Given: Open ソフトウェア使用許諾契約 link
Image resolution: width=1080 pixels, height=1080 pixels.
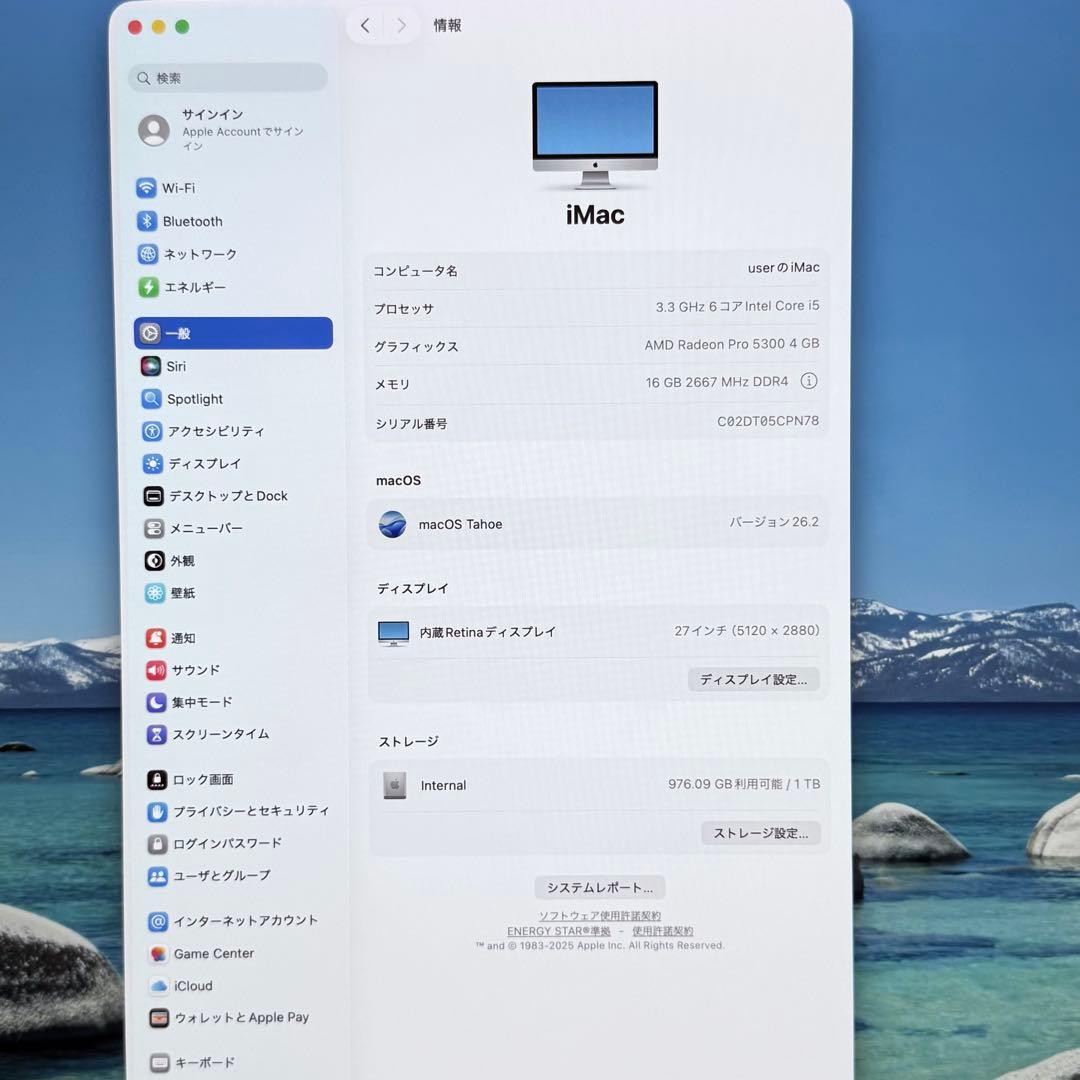Looking at the screenshot, I should 600,916.
